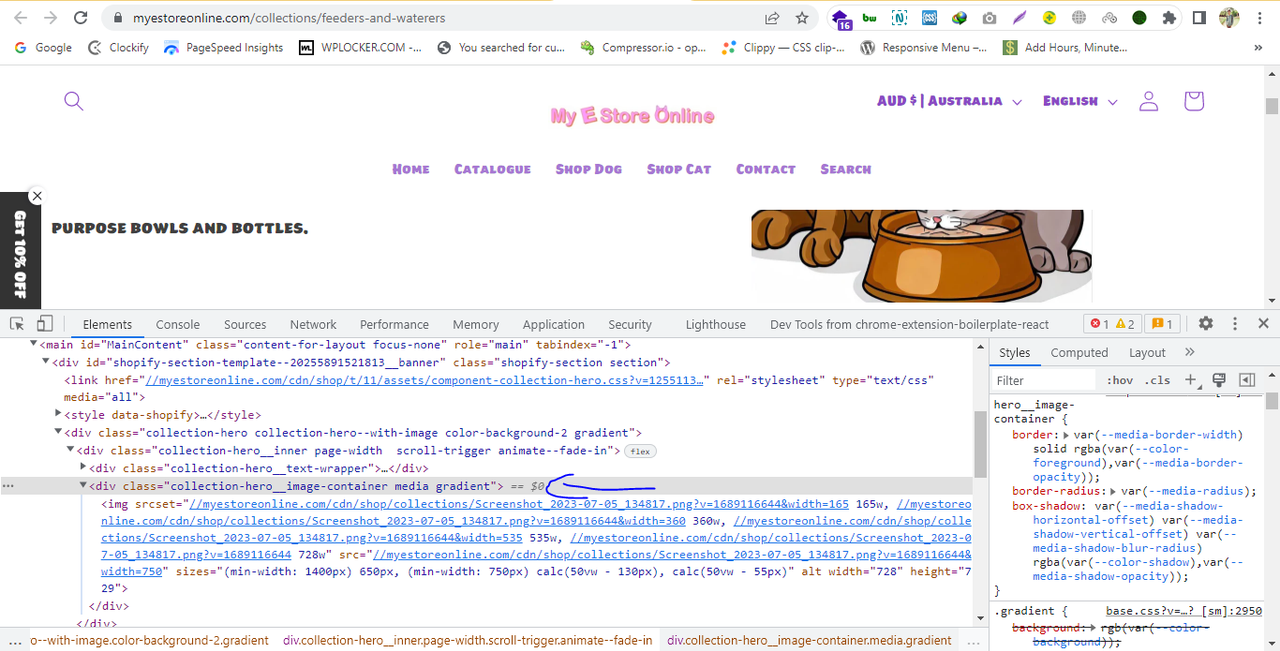Viewport: 1280px width, 651px height.
Task: Click the store search magnifier icon
Action: (x=73, y=101)
